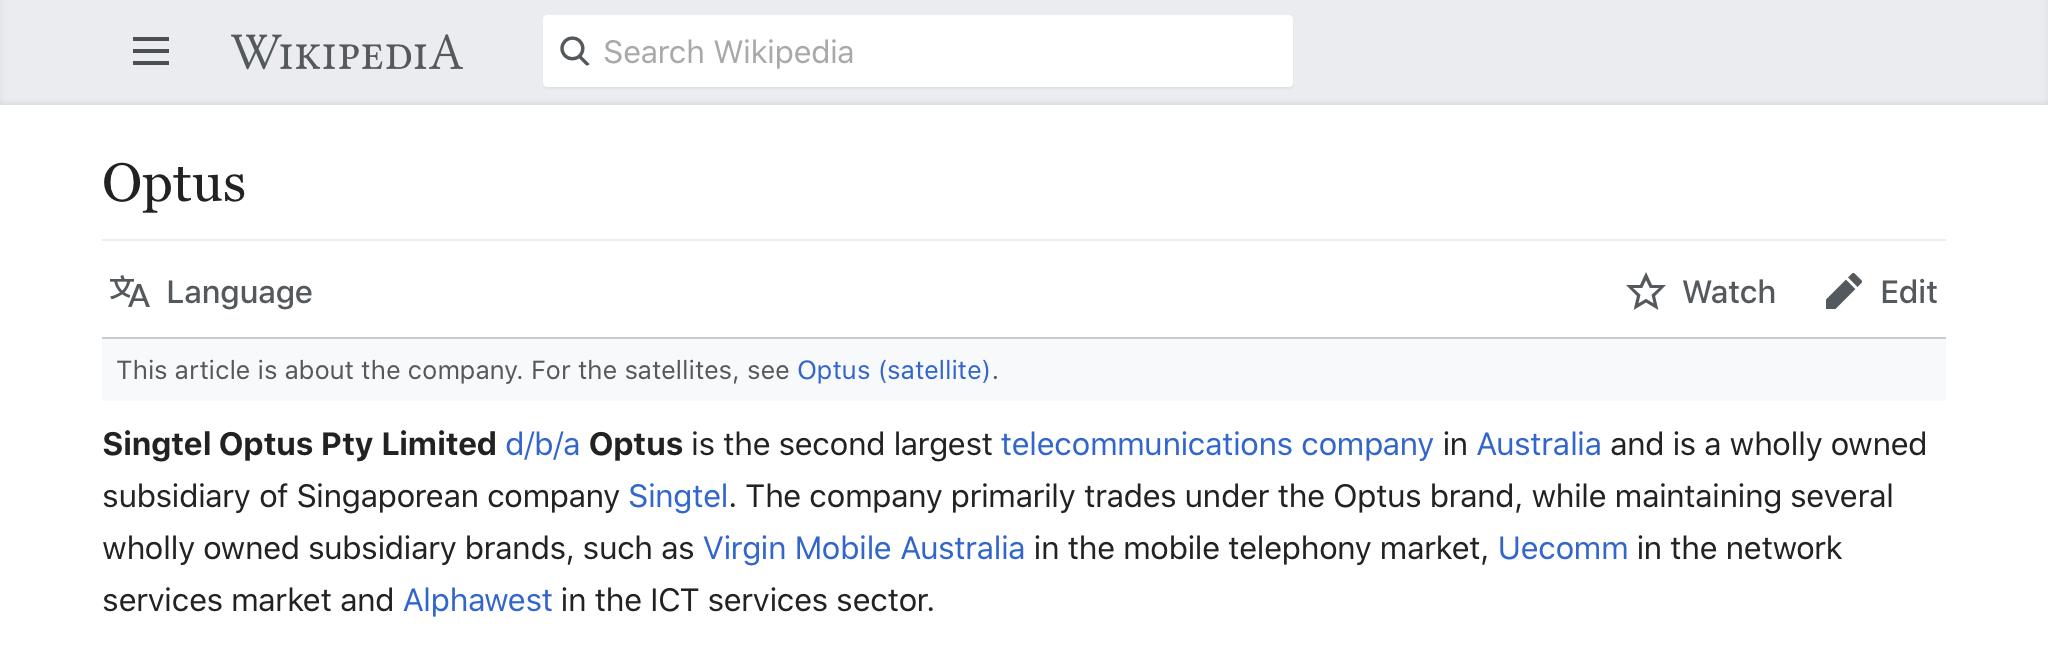
Task: Visit the Virgin Mobile Australia link
Action: (x=864, y=548)
